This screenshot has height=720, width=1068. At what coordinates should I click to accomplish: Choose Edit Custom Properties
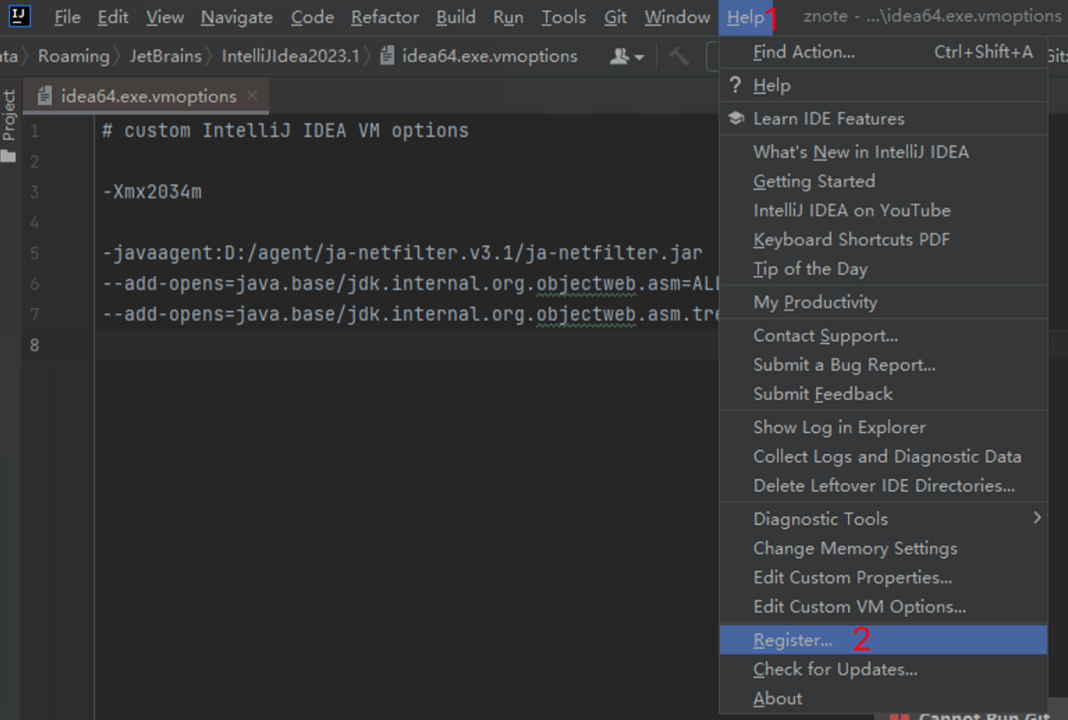pyautogui.click(x=883, y=578)
